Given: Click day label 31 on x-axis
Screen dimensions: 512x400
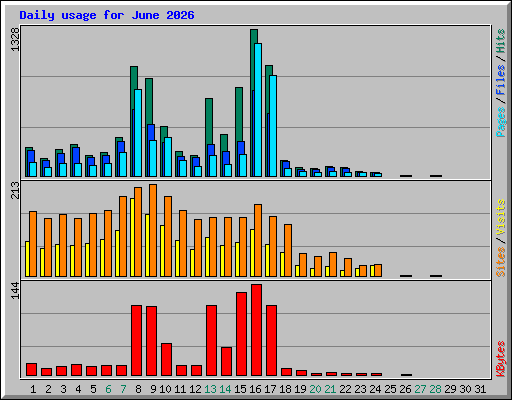Looking at the screenshot, I should [480, 389].
